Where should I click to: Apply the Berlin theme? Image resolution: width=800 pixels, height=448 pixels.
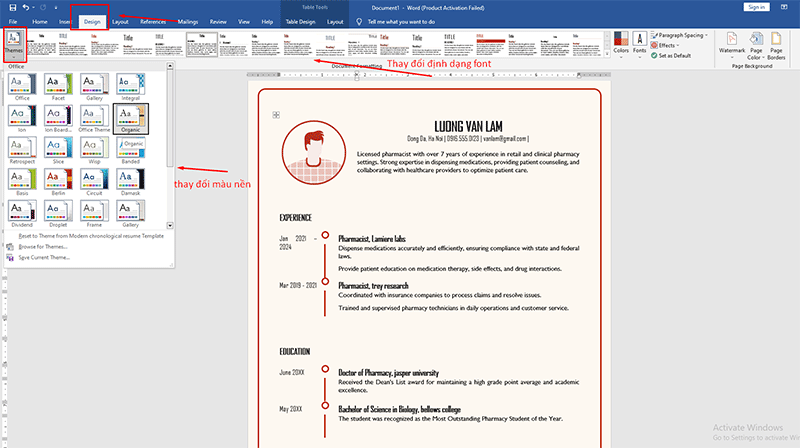(x=58, y=182)
